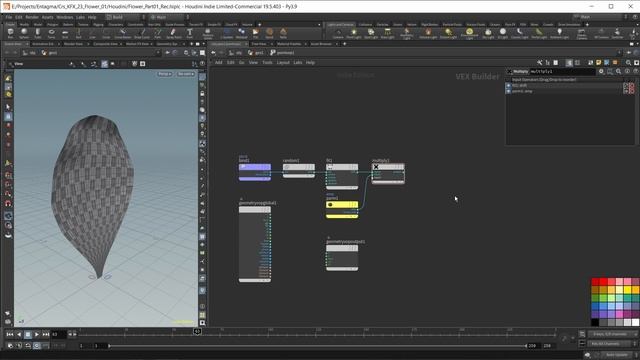Play the timeline forward
The image size is (640, 360).
point(37,335)
